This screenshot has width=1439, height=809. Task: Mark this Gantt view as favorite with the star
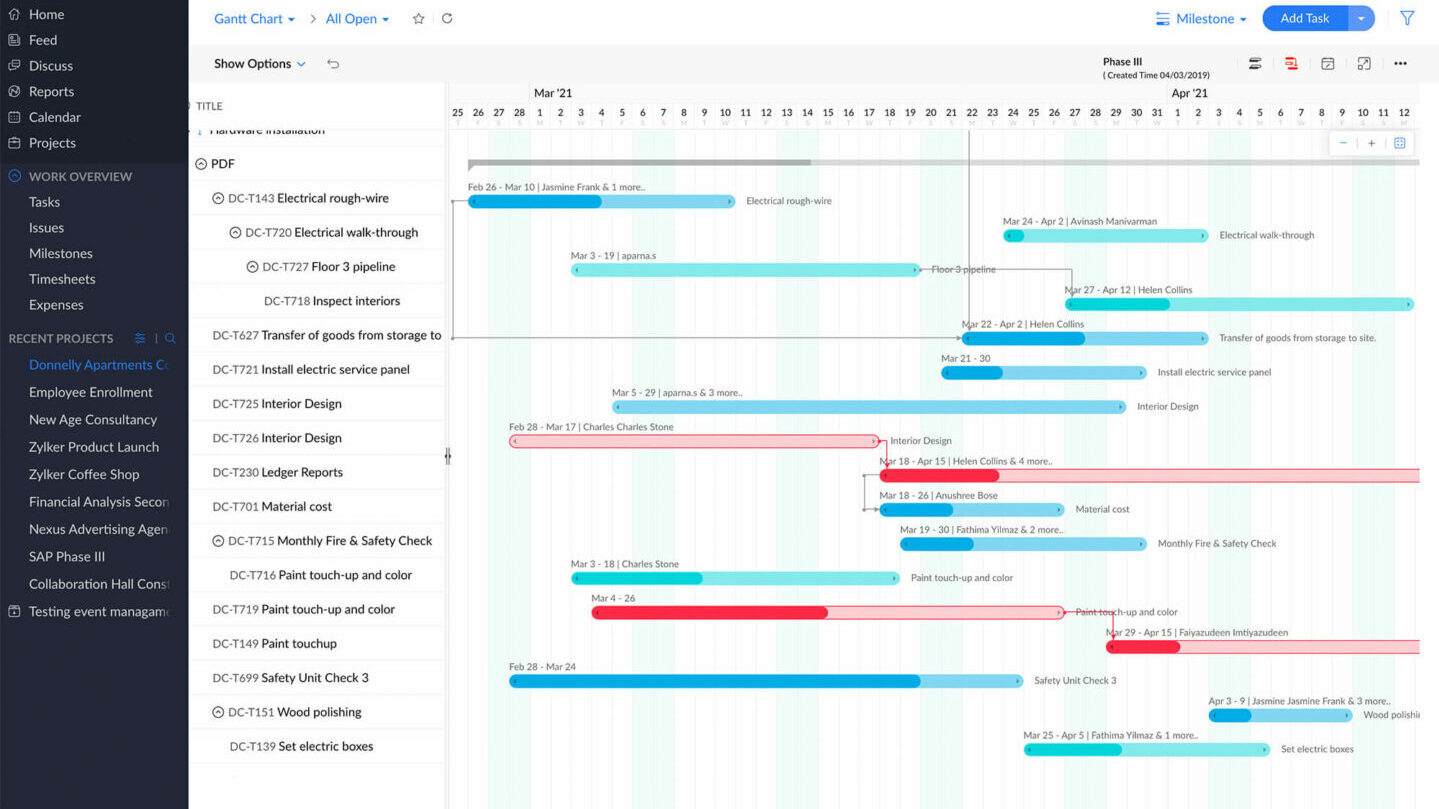[419, 19]
